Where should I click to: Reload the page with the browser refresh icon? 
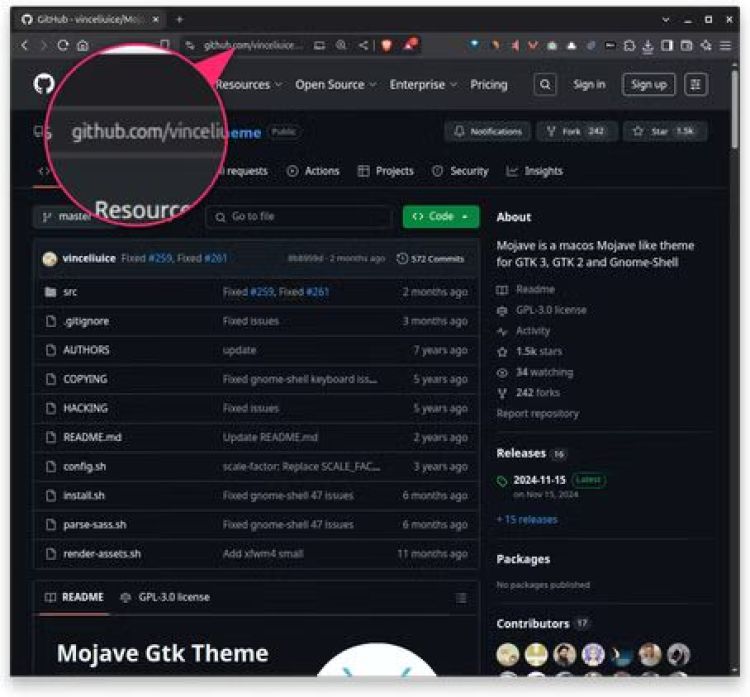click(63, 45)
